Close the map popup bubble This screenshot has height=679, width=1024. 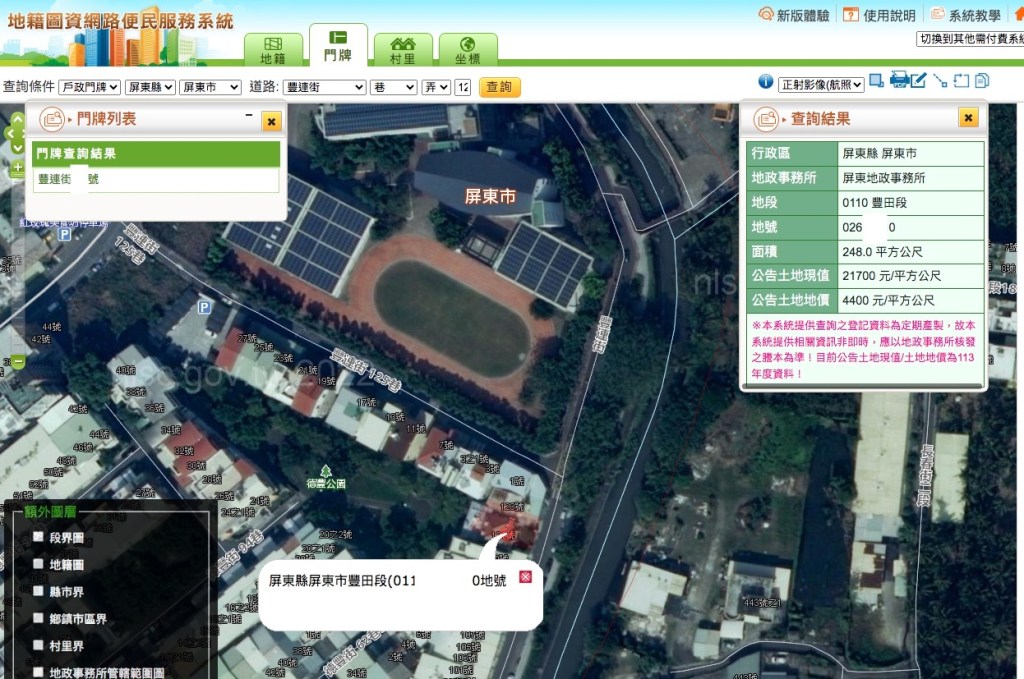point(525,579)
